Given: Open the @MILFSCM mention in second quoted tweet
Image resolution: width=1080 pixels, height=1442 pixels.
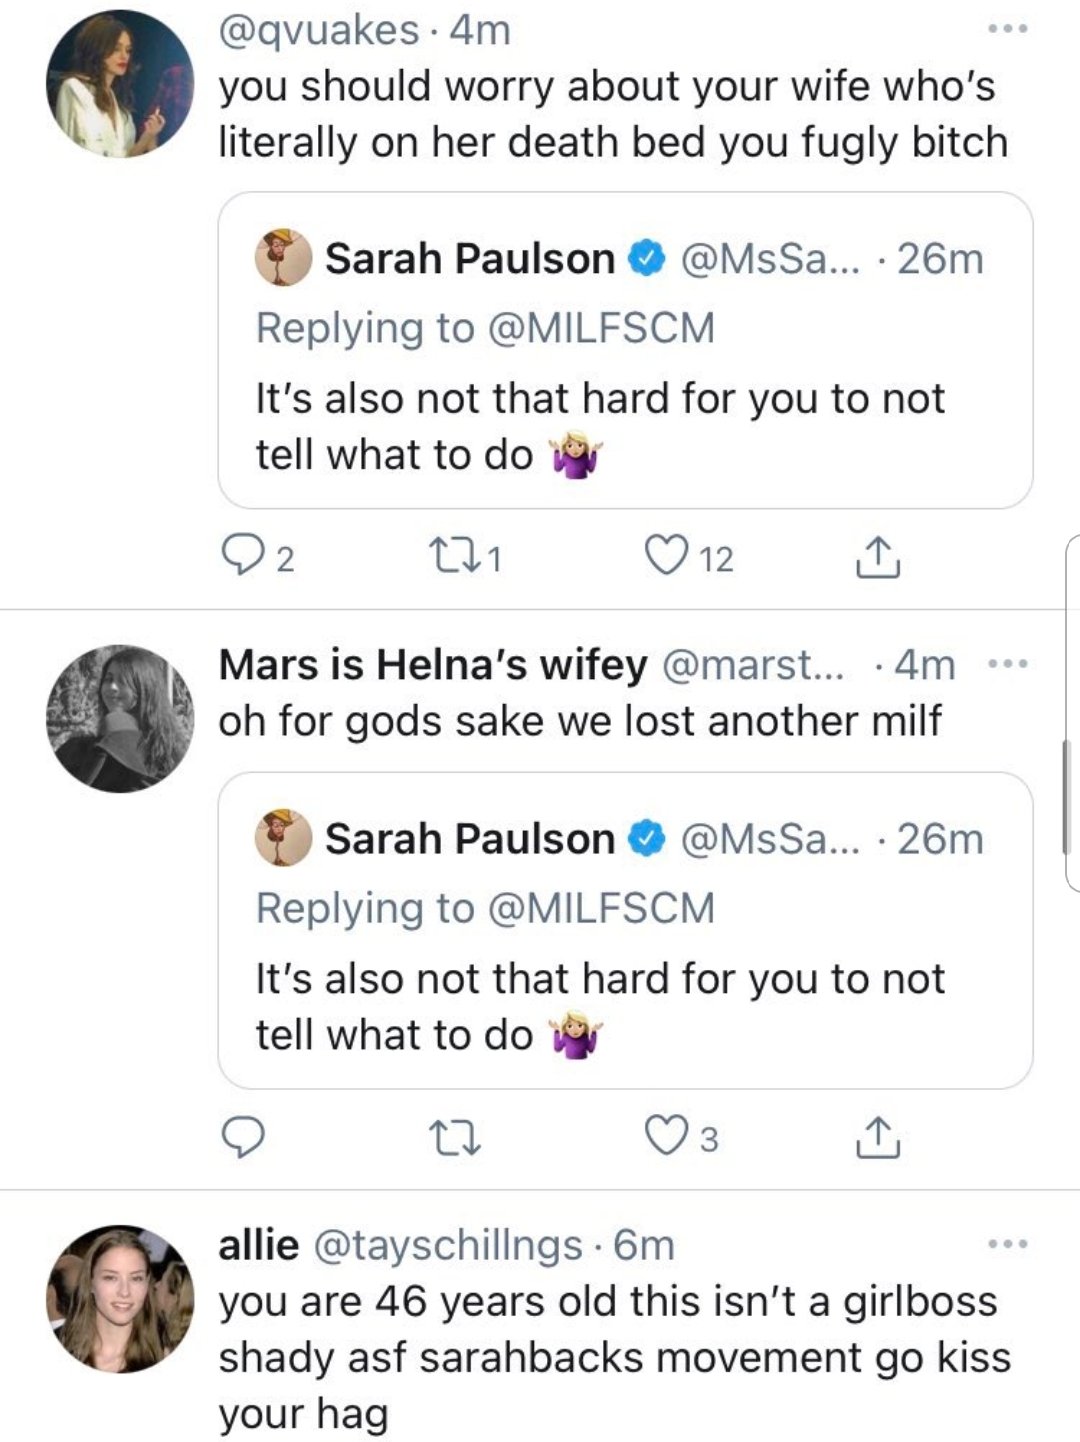Looking at the screenshot, I should pos(600,908).
